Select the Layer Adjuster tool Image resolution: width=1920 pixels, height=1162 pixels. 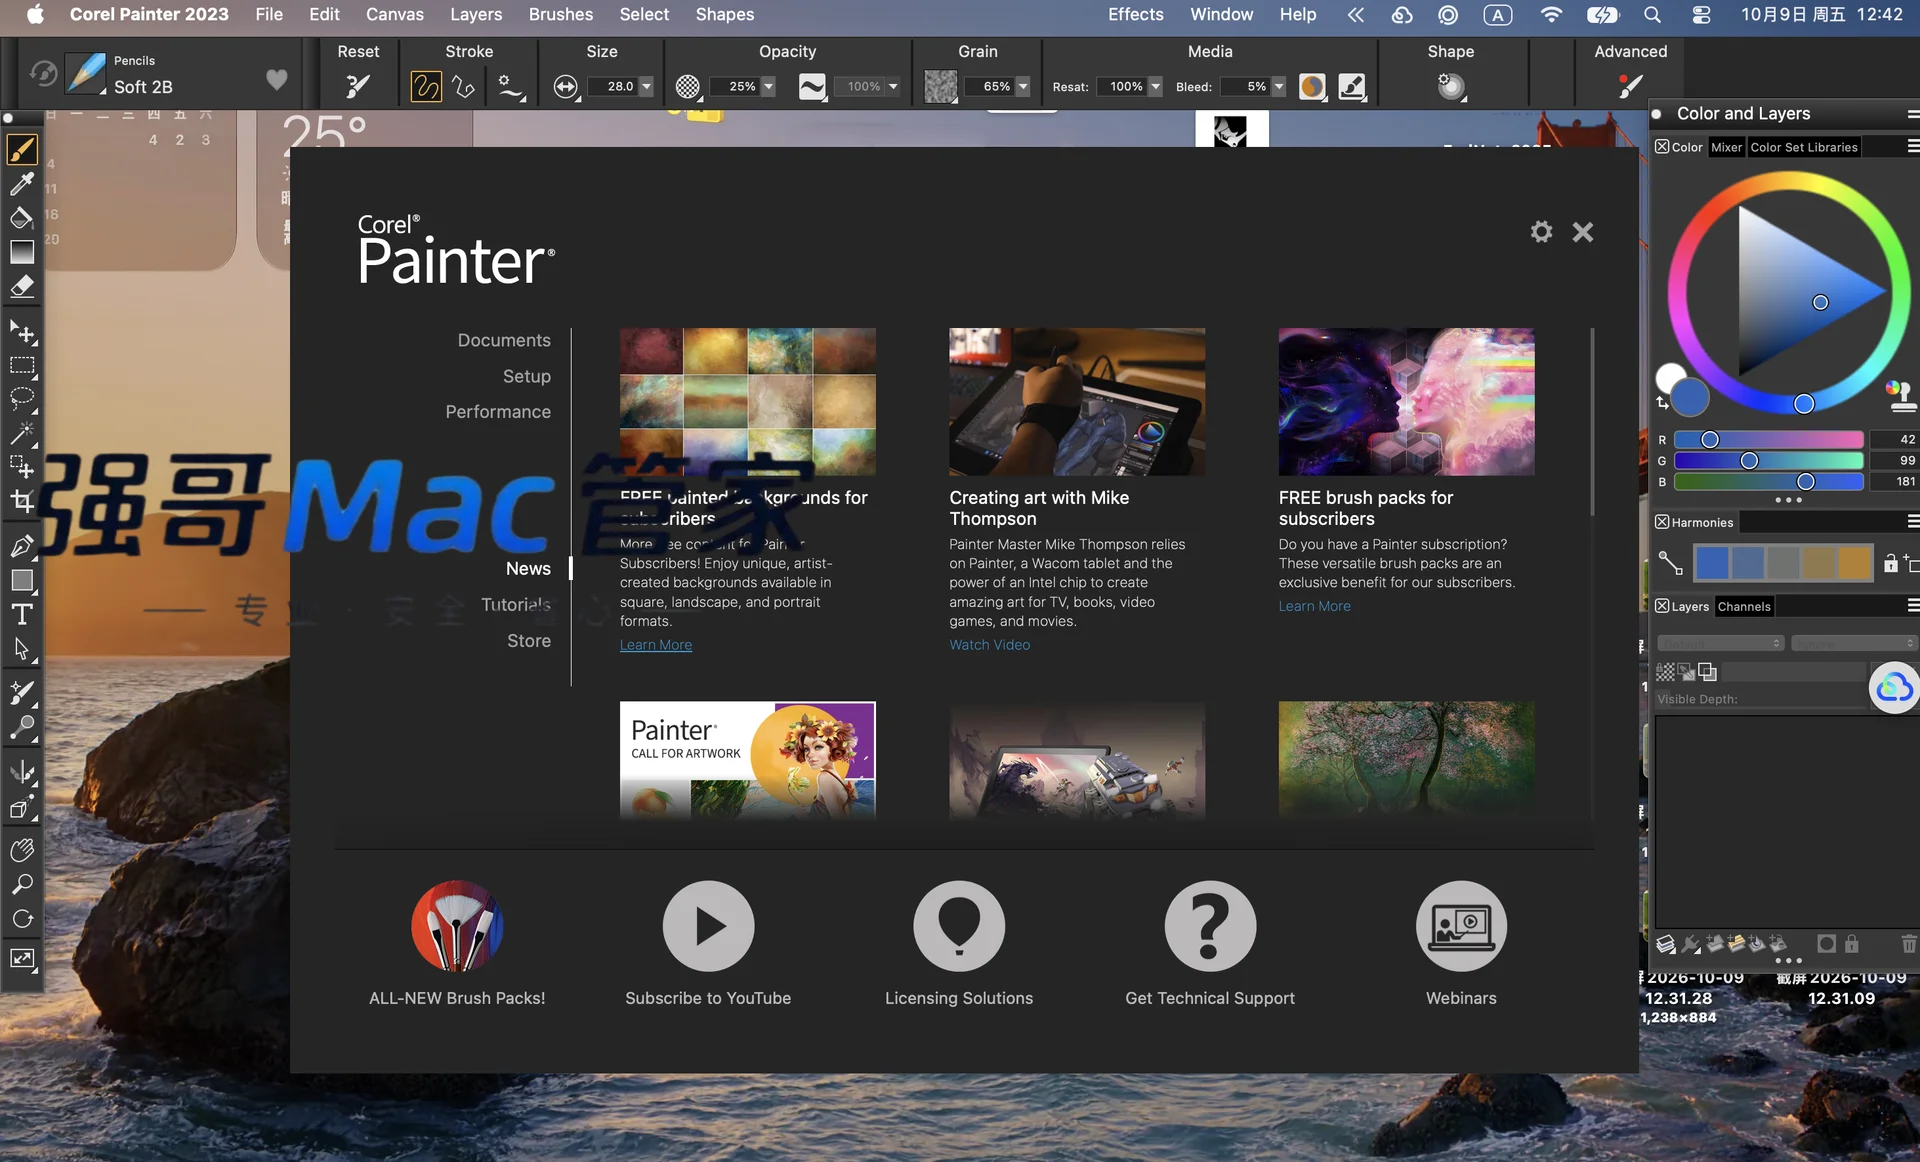pos(22,331)
